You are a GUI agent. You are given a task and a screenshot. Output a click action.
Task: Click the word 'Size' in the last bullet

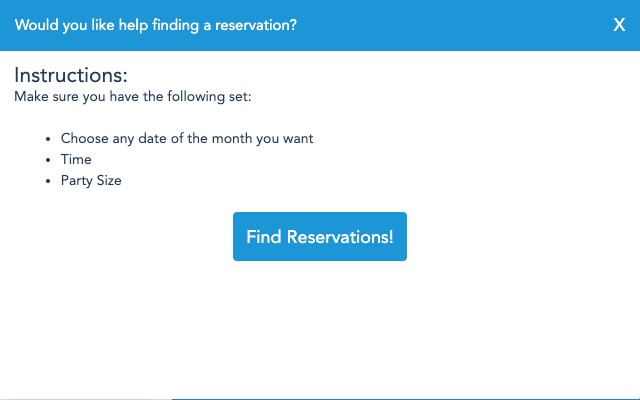(x=107, y=180)
